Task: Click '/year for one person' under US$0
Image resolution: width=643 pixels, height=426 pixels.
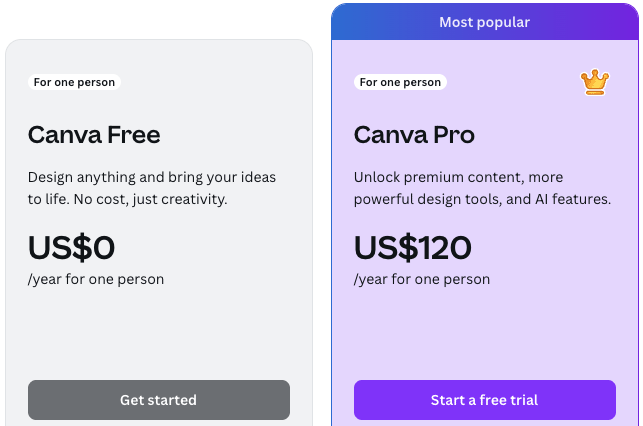Action: (96, 279)
